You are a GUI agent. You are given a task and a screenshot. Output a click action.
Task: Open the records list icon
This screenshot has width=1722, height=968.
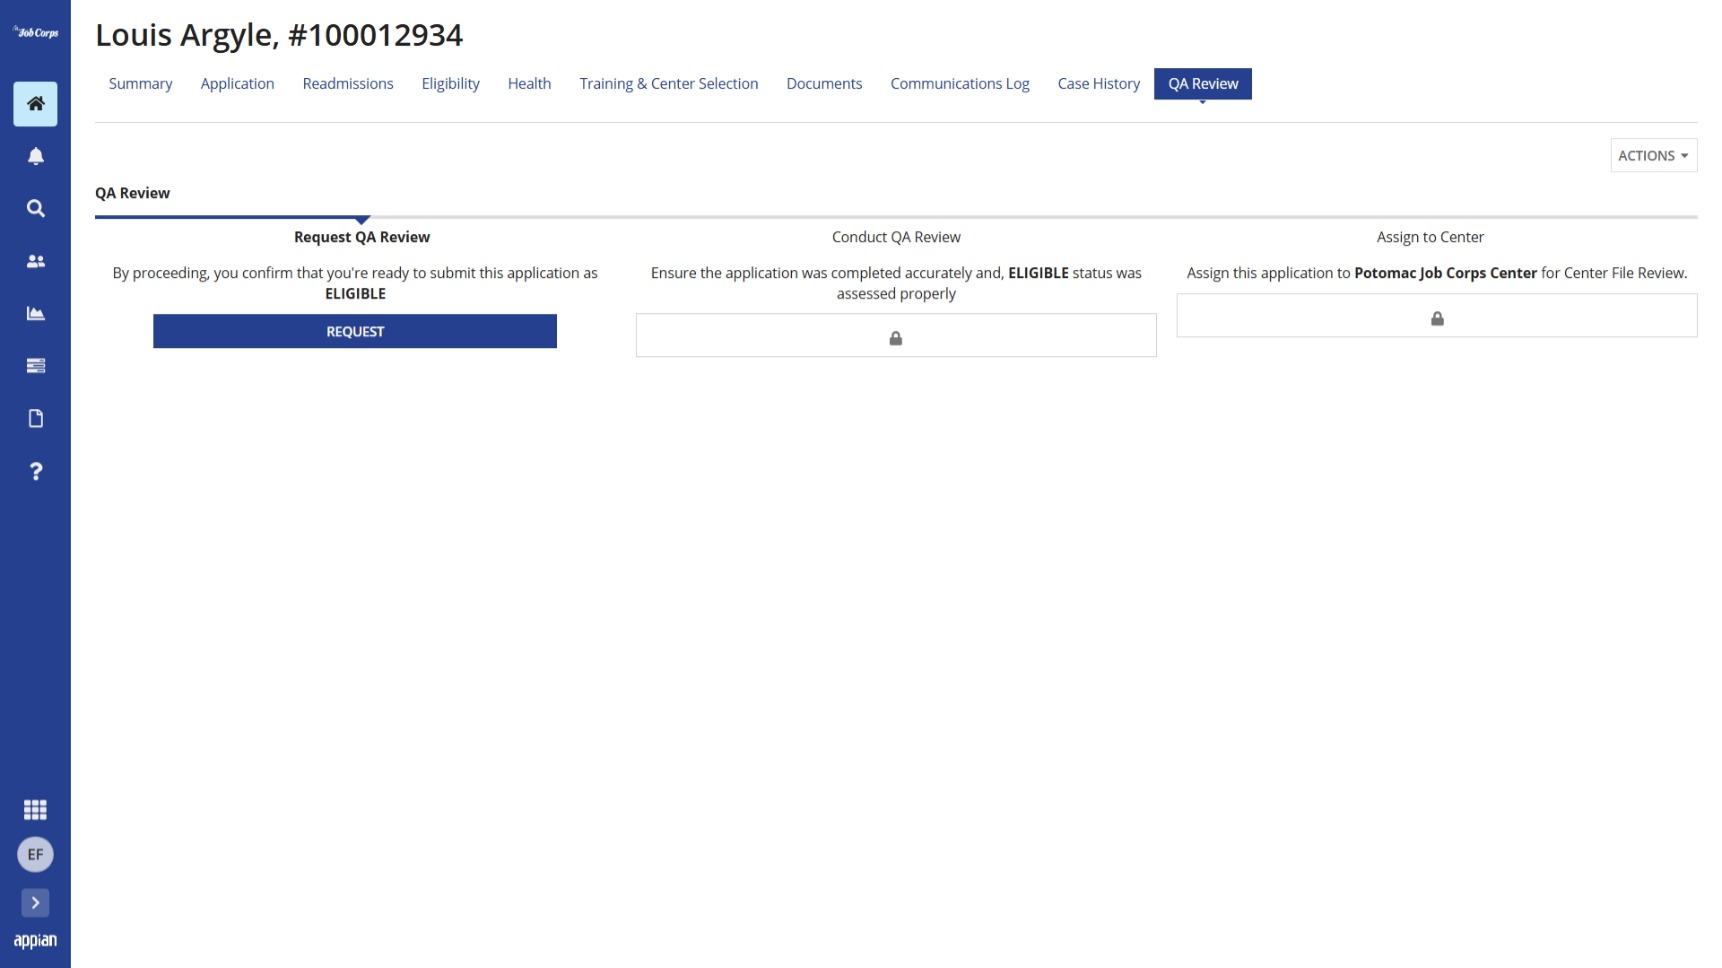click(x=35, y=366)
